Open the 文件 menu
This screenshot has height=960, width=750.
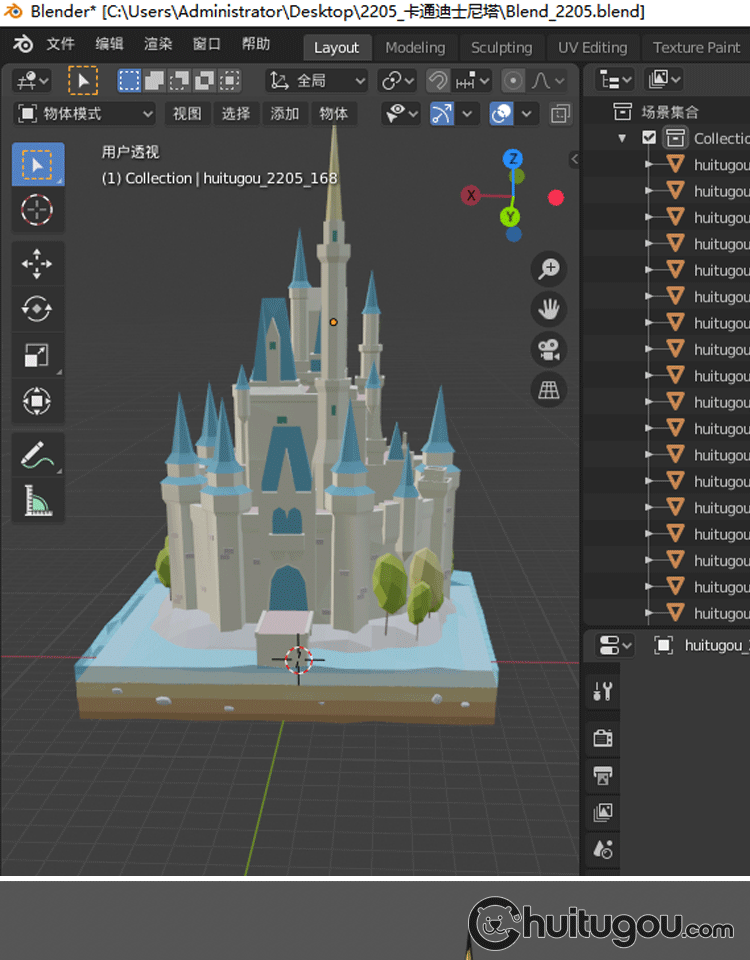(x=60, y=44)
